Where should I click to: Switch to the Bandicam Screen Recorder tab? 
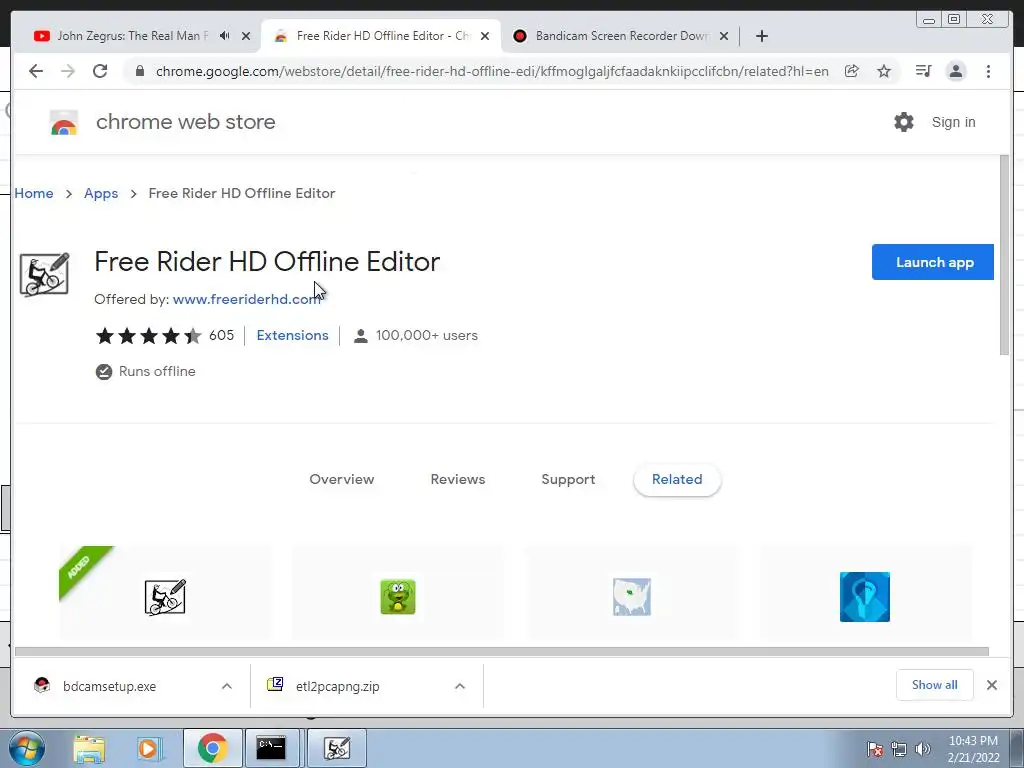coord(622,36)
